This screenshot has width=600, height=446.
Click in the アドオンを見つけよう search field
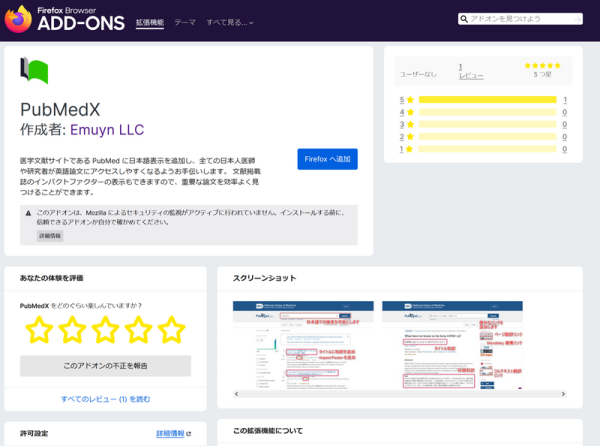(x=520, y=19)
